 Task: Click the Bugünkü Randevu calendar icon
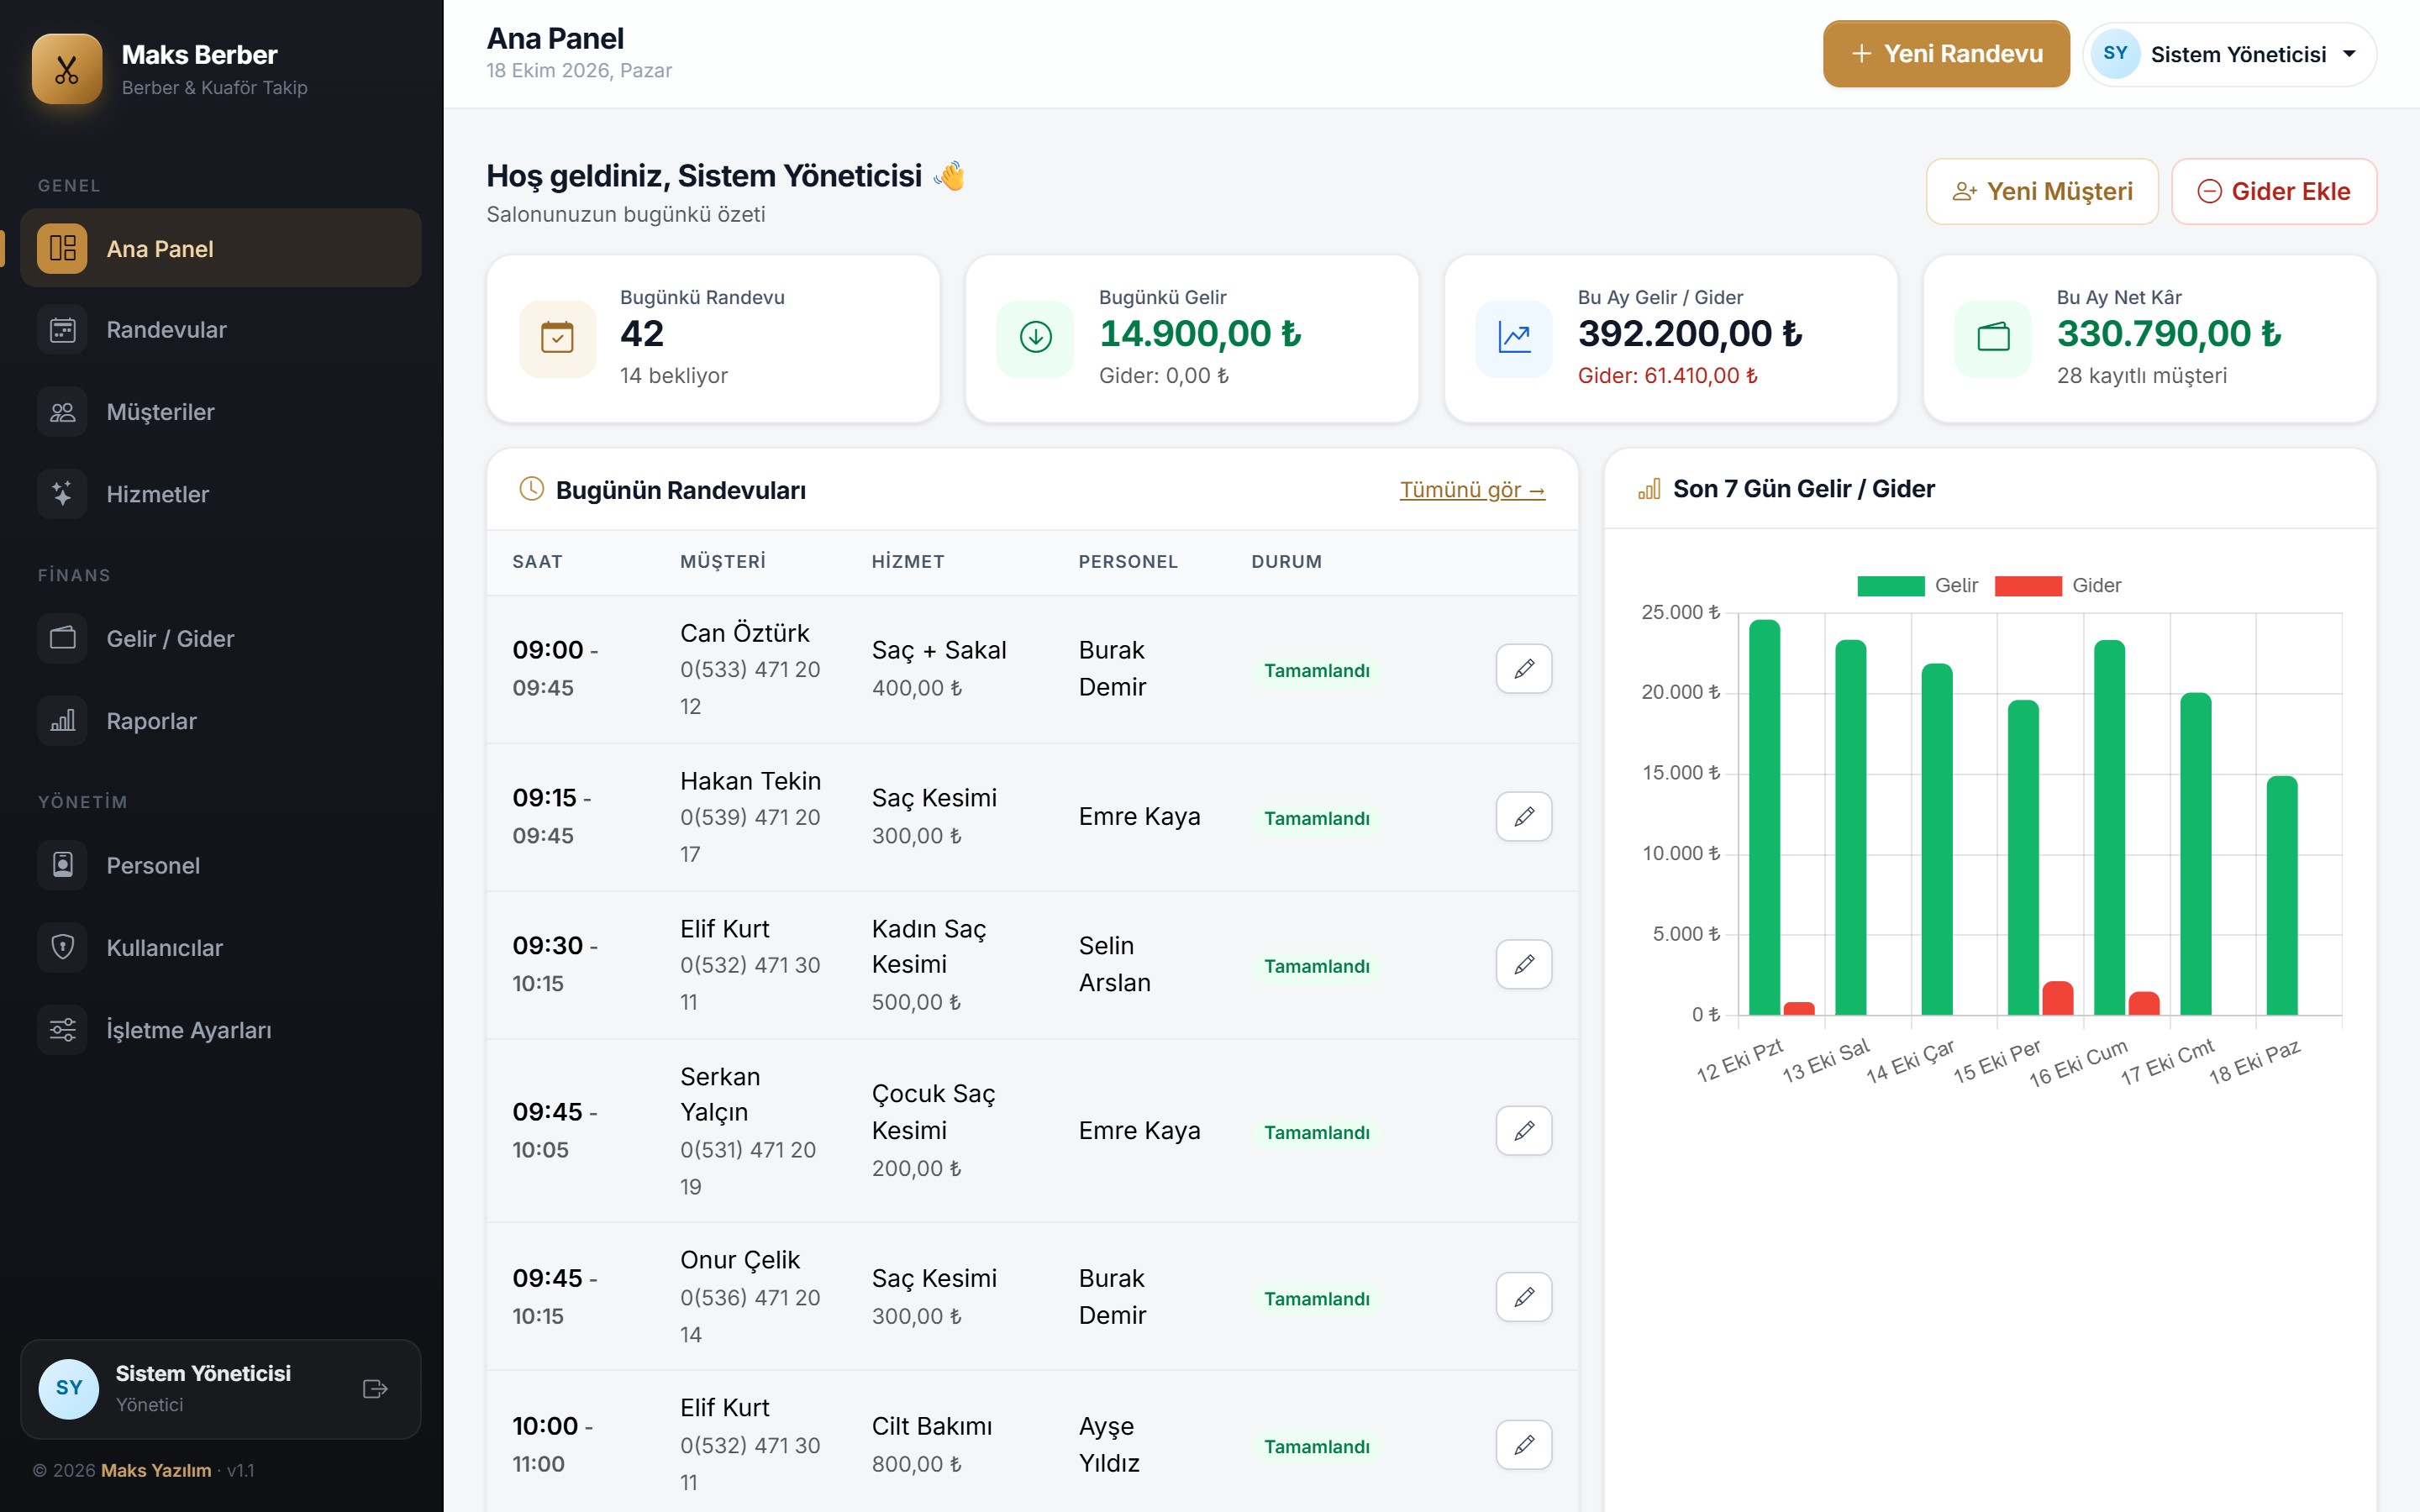pyautogui.click(x=557, y=338)
